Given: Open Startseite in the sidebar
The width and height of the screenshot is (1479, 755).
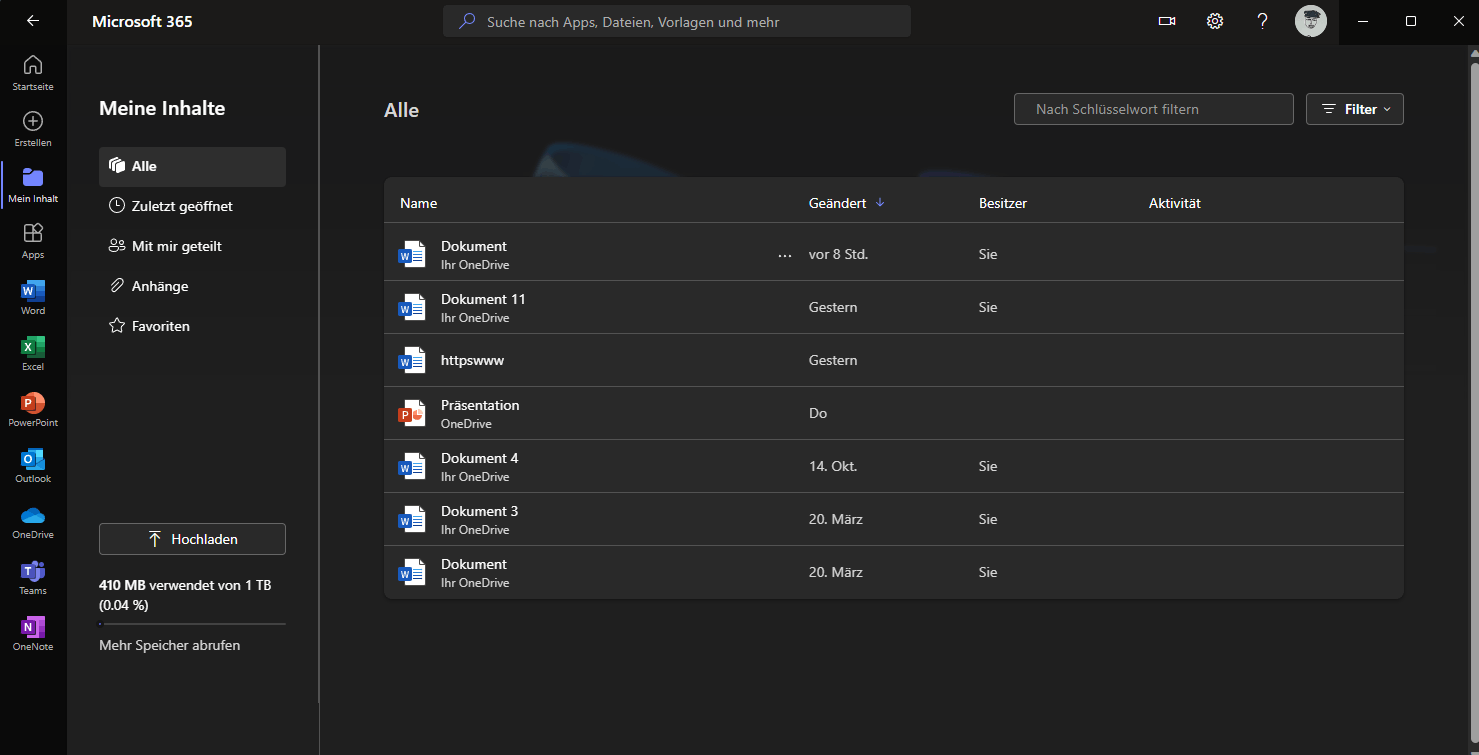Looking at the screenshot, I should tap(33, 73).
